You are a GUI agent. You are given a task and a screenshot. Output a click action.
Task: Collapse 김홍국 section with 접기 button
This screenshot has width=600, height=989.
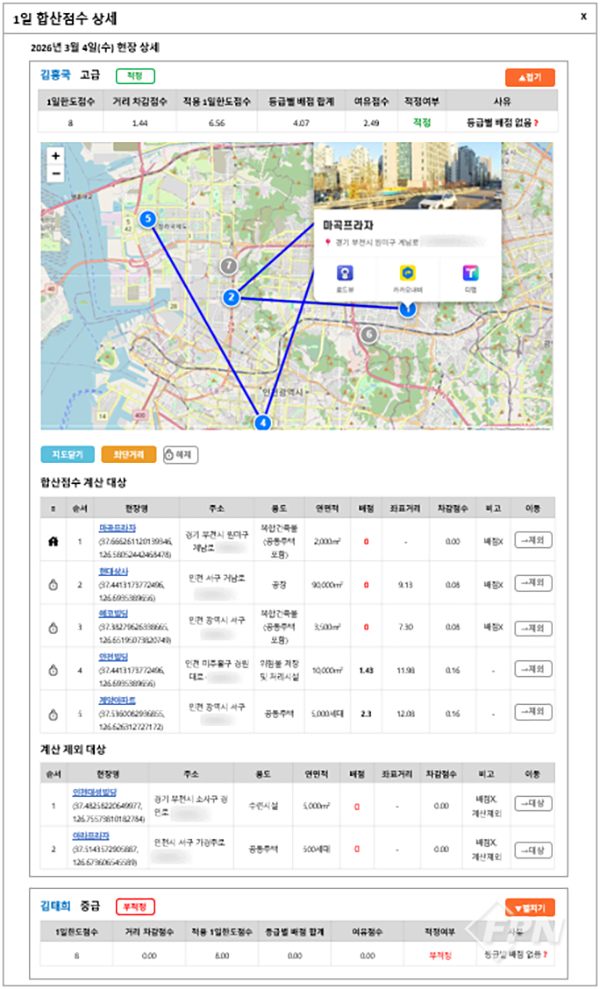point(530,75)
